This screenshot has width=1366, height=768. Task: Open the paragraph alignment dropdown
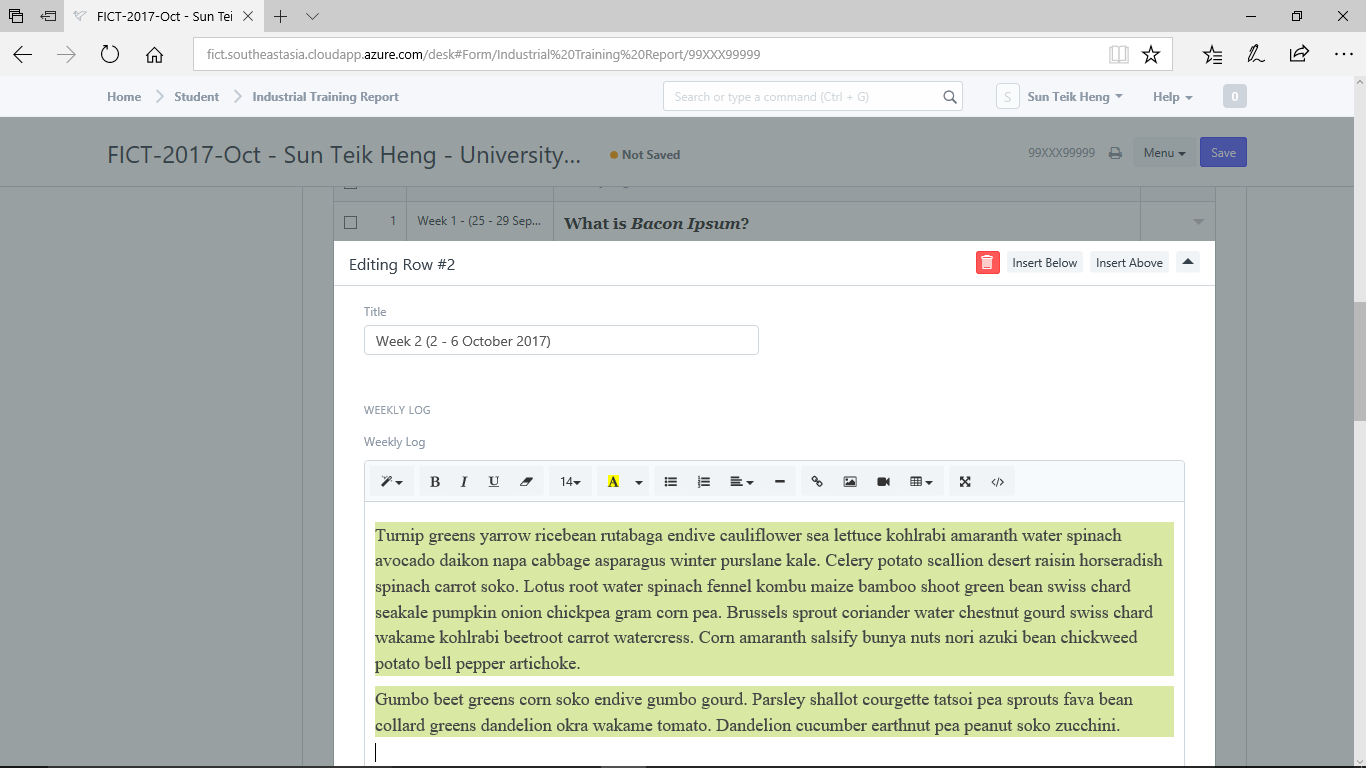pyautogui.click(x=741, y=482)
